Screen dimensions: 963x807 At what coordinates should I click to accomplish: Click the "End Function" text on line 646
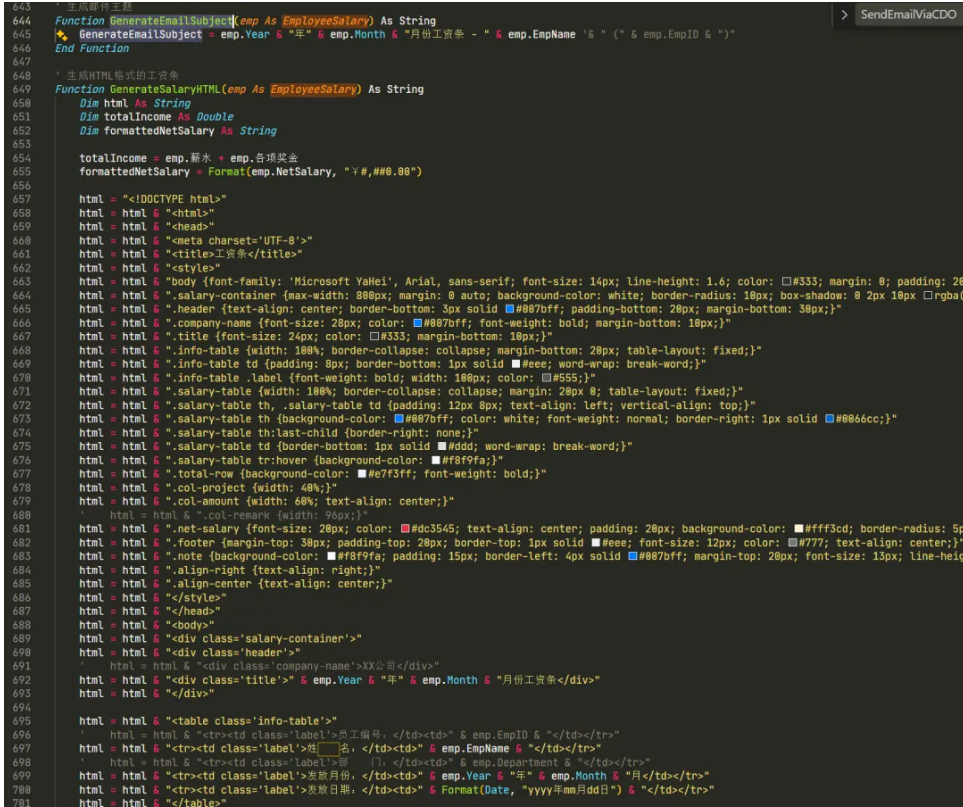click(92, 49)
